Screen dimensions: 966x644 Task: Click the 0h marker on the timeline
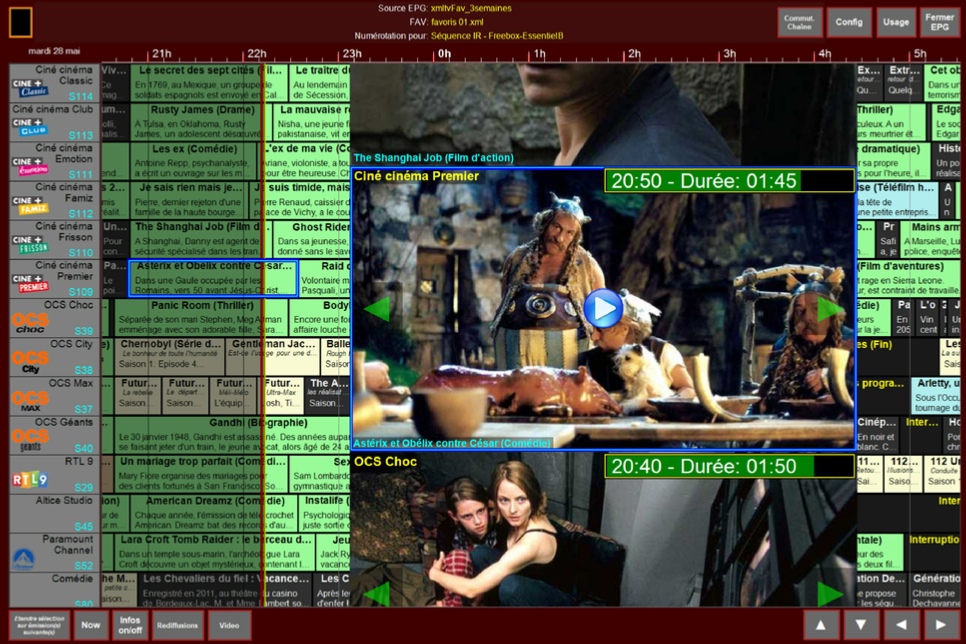click(444, 54)
